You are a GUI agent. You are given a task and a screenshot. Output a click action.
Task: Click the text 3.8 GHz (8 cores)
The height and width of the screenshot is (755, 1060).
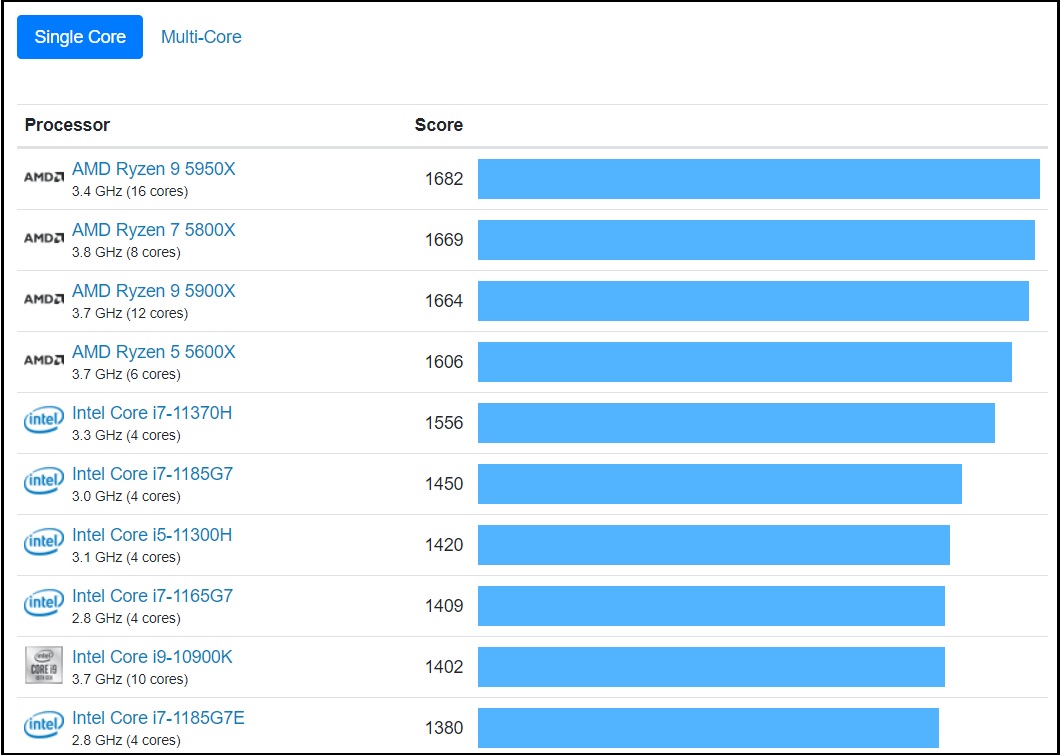click(126, 252)
